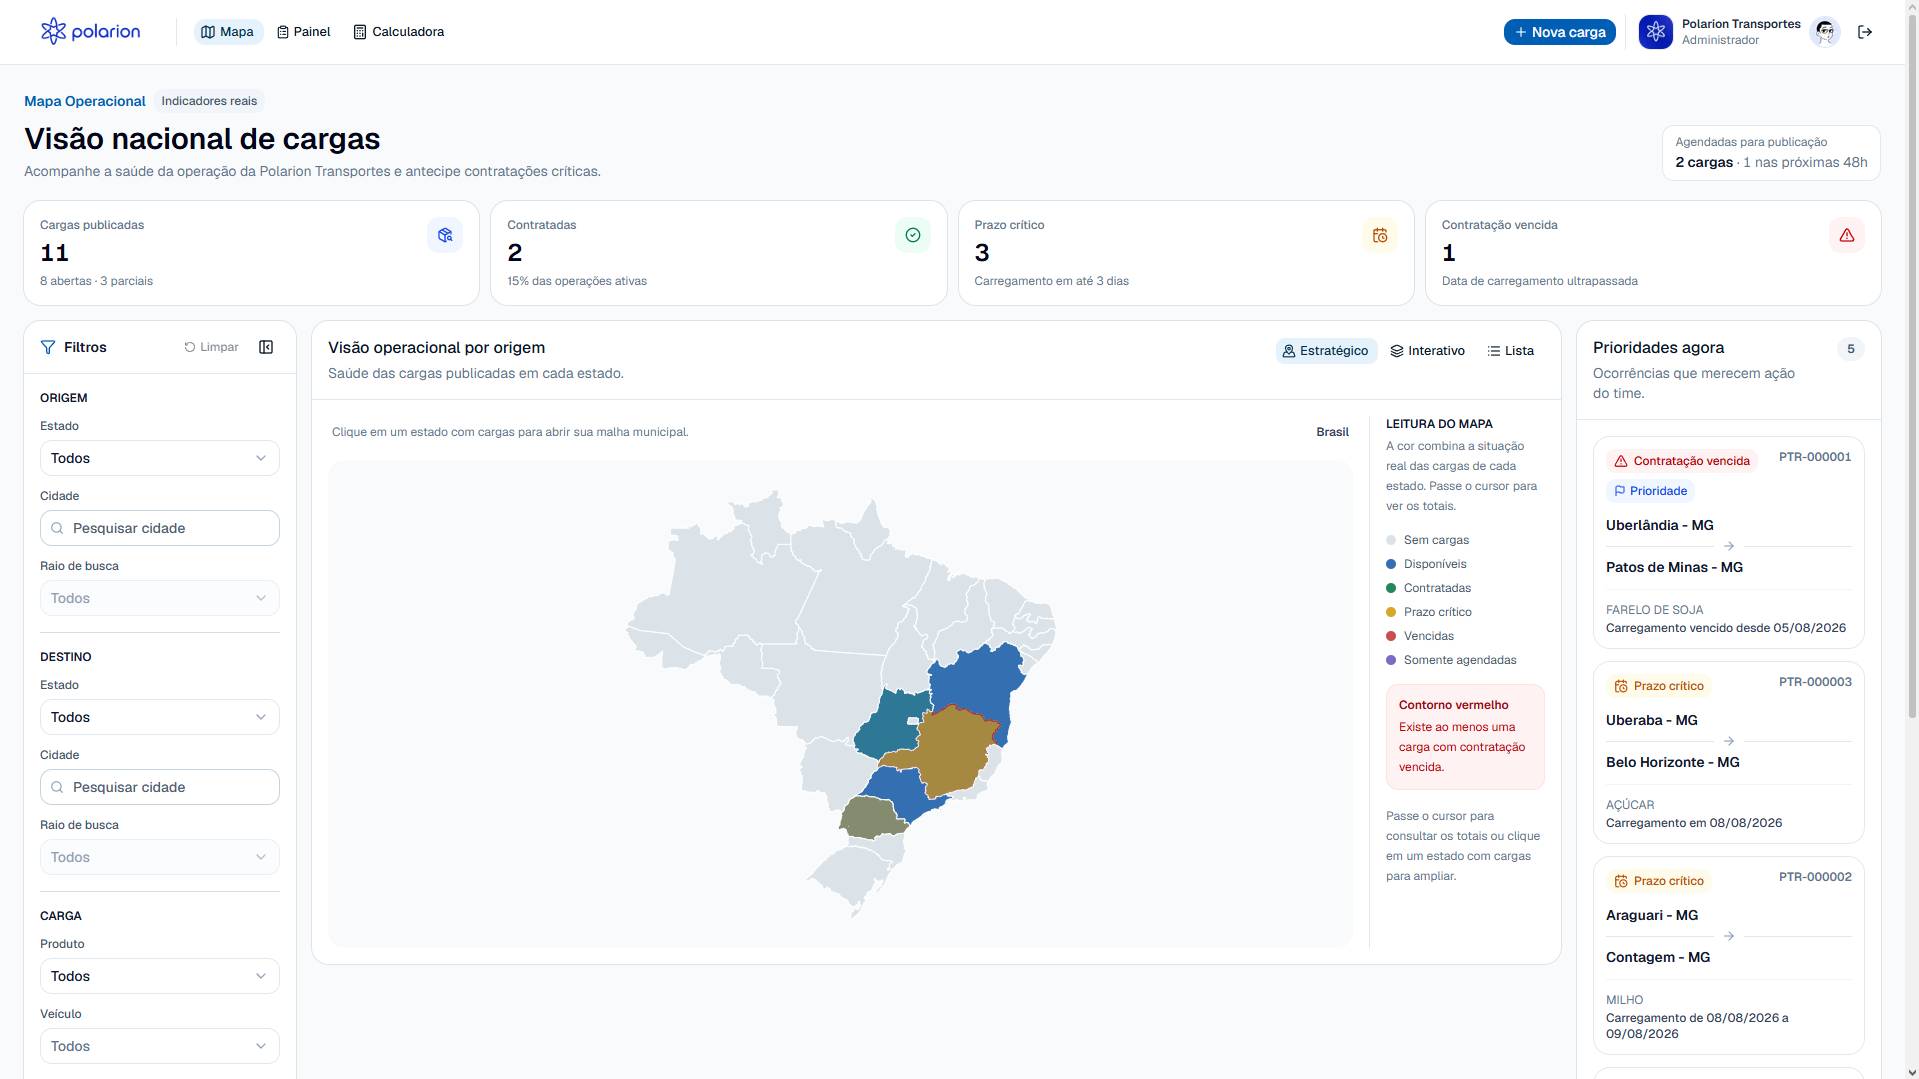
Task: Click the Contratadas check circle icon
Action: (x=913, y=235)
